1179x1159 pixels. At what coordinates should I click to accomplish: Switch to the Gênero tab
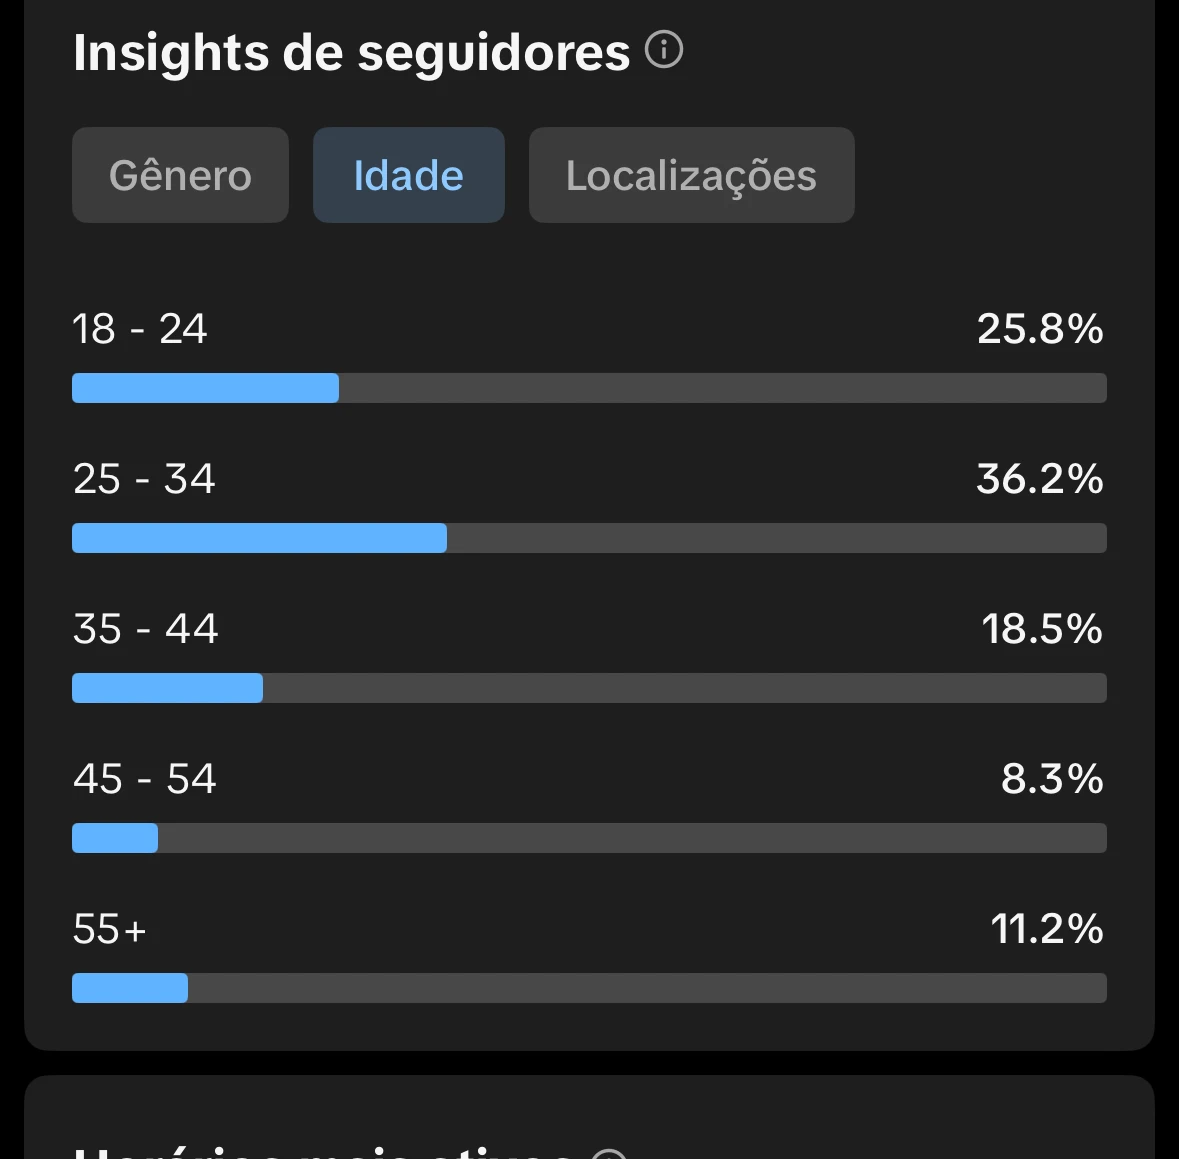click(x=180, y=175)
